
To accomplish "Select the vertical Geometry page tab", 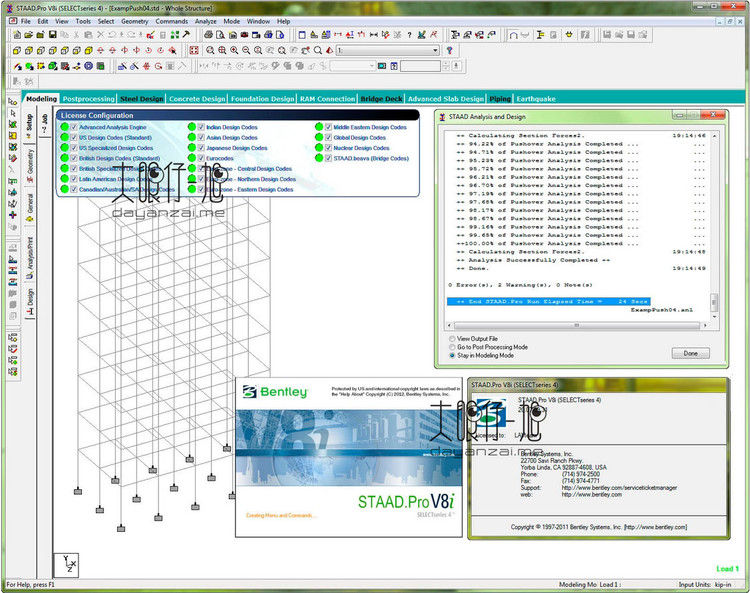I will tap(30, 165).
